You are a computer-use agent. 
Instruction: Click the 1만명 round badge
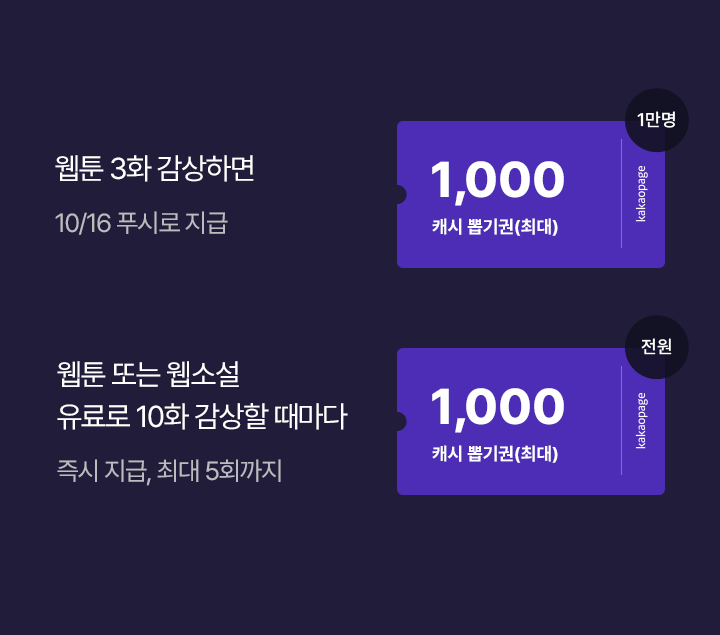pos(656,120)
